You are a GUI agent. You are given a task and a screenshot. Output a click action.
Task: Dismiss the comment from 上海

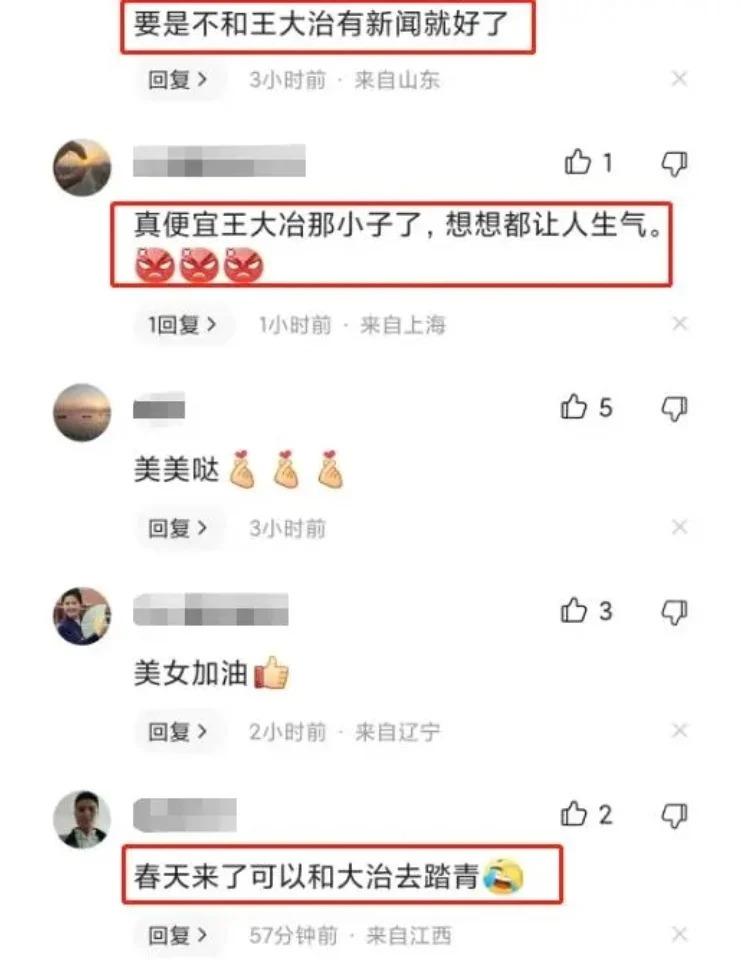pyautogui.click(x=679, y=323)
